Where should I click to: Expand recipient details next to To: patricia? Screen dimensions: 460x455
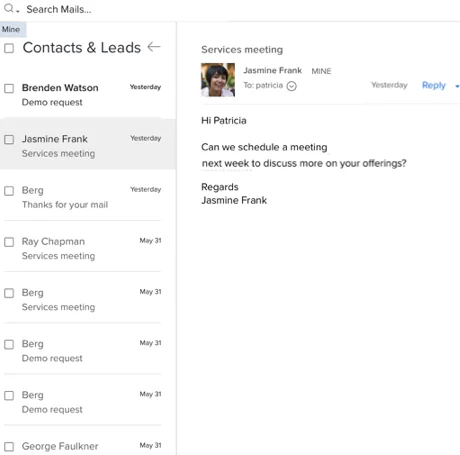tap(292, 86)
